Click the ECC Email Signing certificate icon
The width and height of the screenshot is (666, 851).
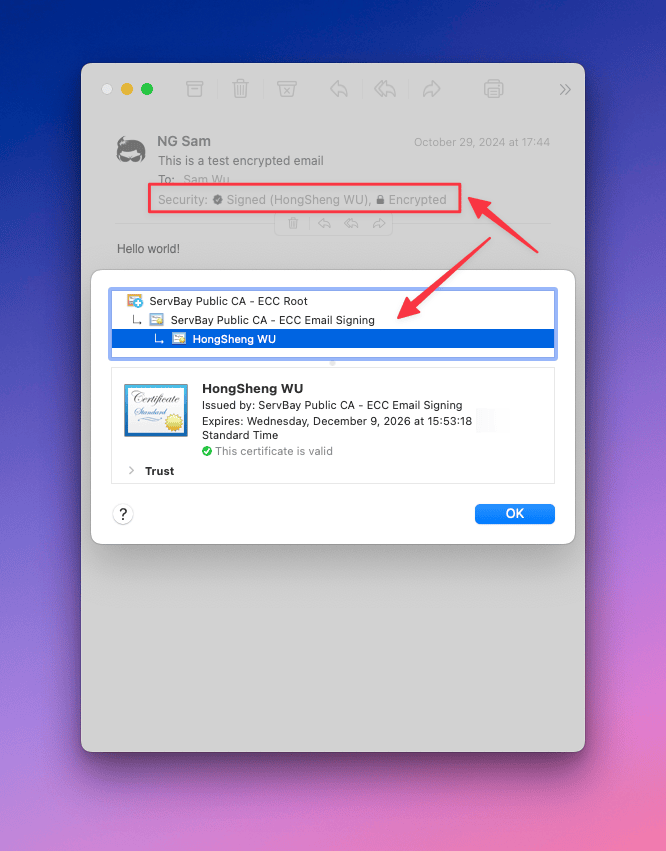pos(156,320)
